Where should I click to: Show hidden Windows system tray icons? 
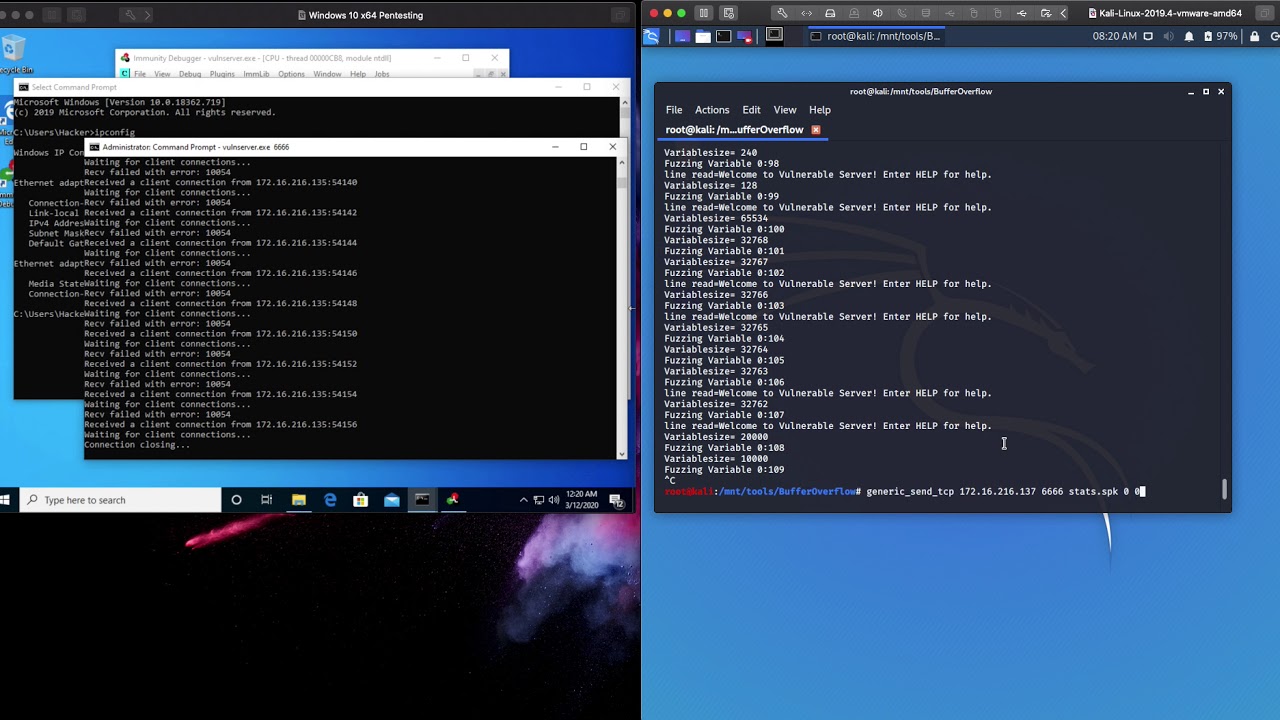(x=523, y=500)
